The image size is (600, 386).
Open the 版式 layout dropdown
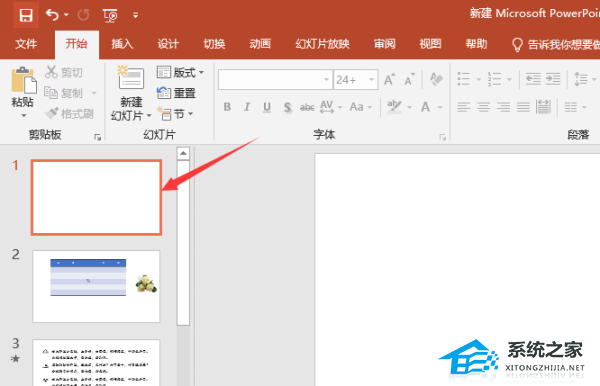click(x=180, y=72)
